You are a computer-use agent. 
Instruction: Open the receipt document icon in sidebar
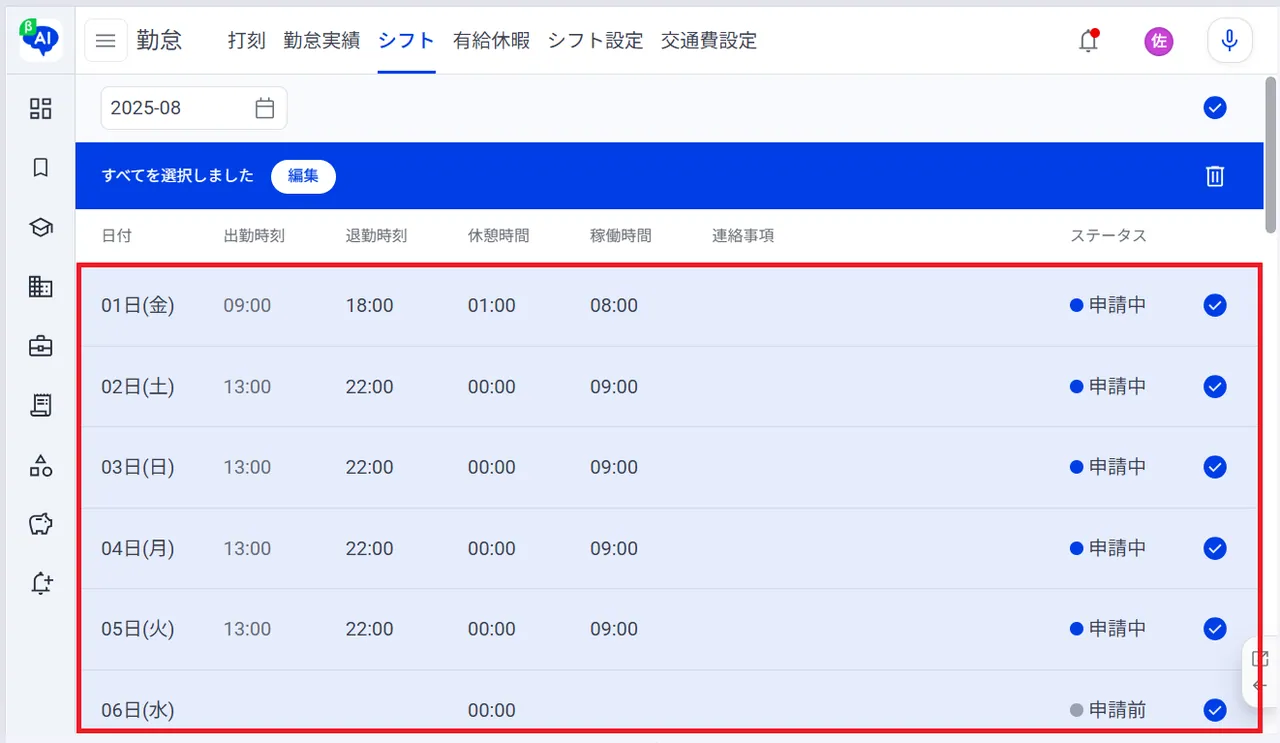pos(40,405)
